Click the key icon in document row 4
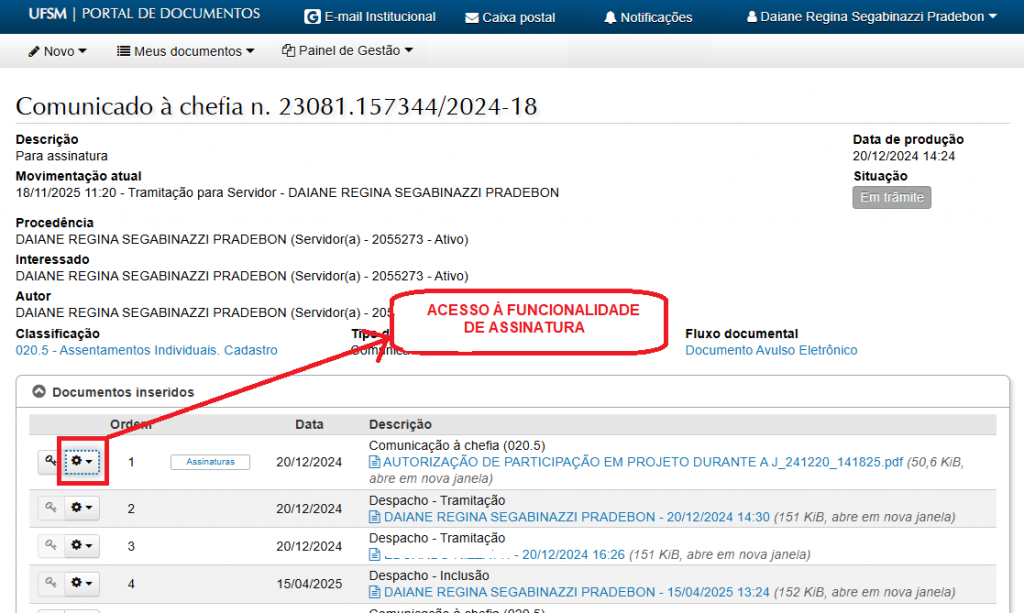 pos(50,582)
